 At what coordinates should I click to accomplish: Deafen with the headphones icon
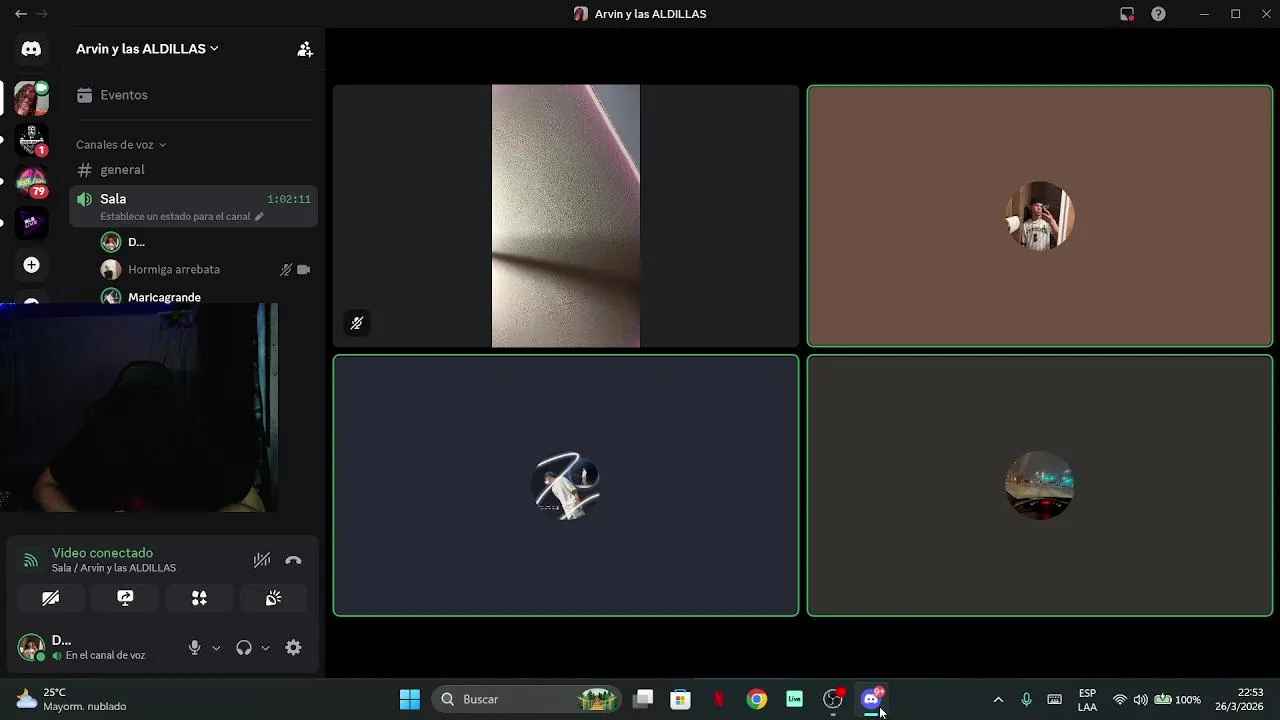tap(244, 648)
